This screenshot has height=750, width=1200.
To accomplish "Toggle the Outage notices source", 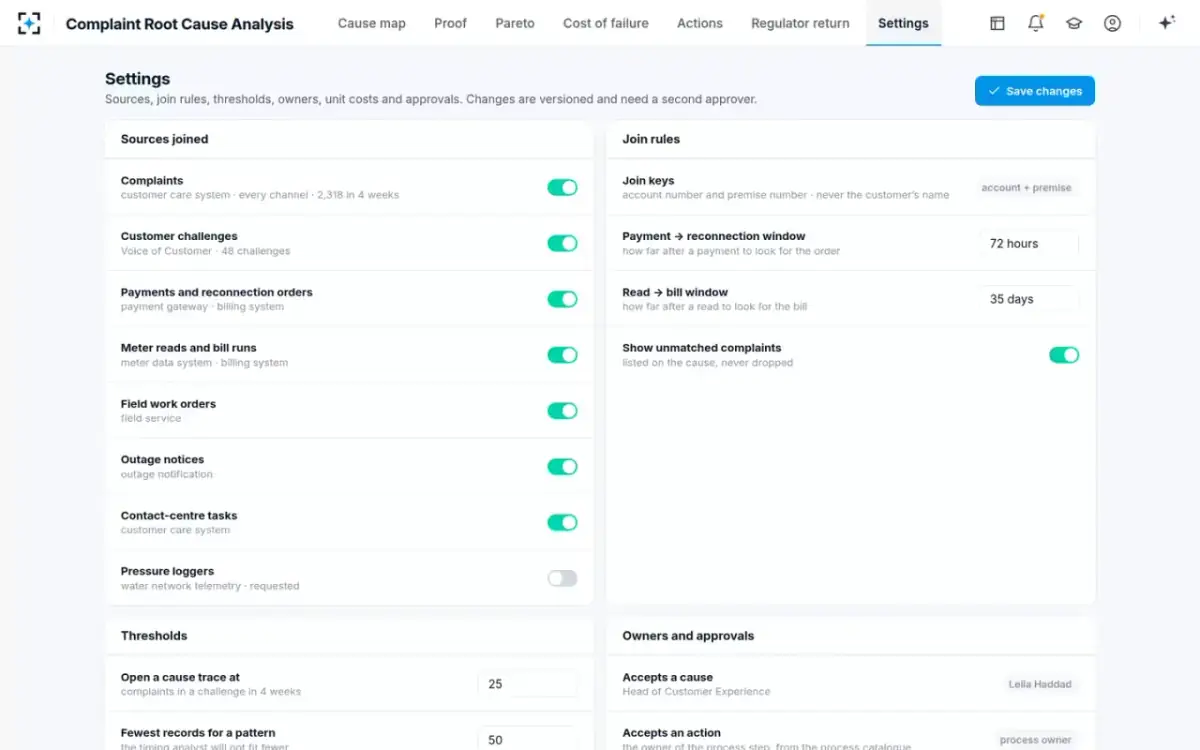I will tap(562, 467).
